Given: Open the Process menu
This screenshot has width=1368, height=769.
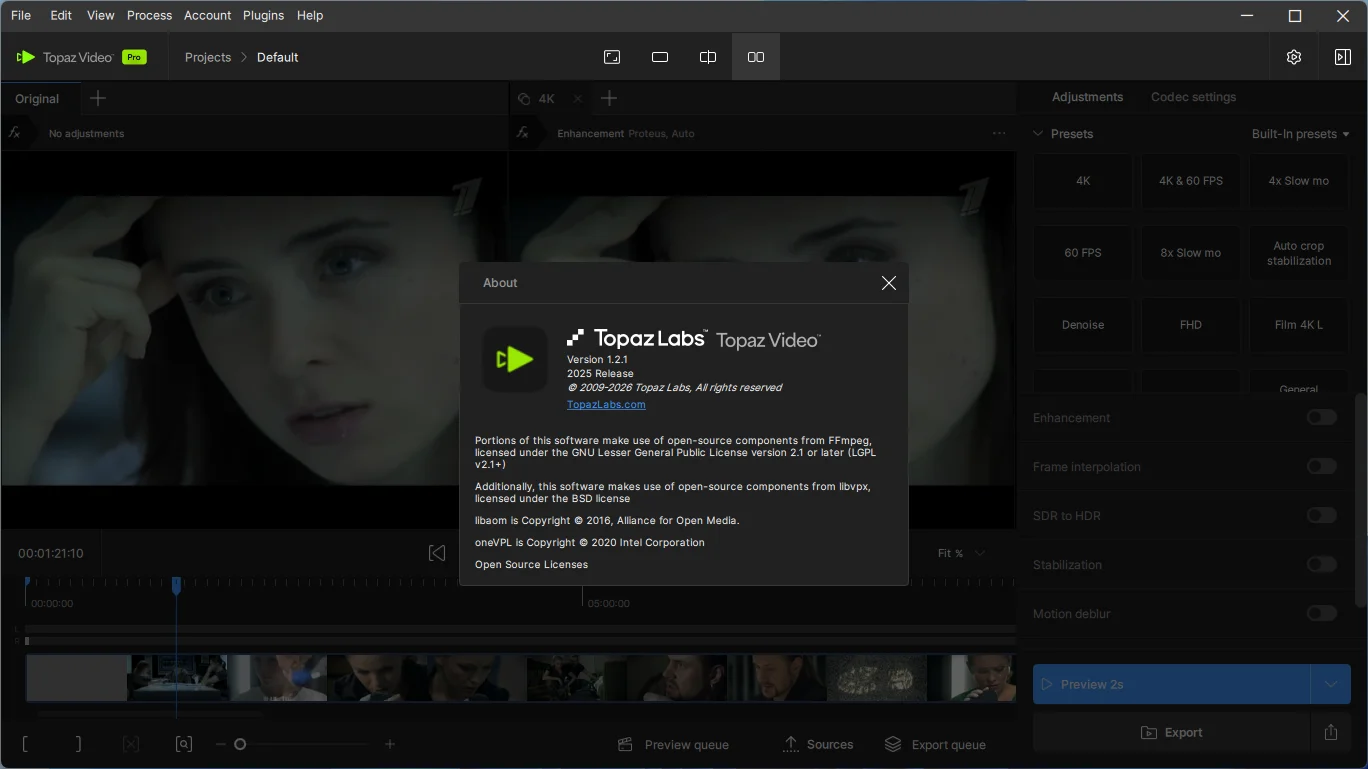Looking at the screenshot, I should coord(150,15).
